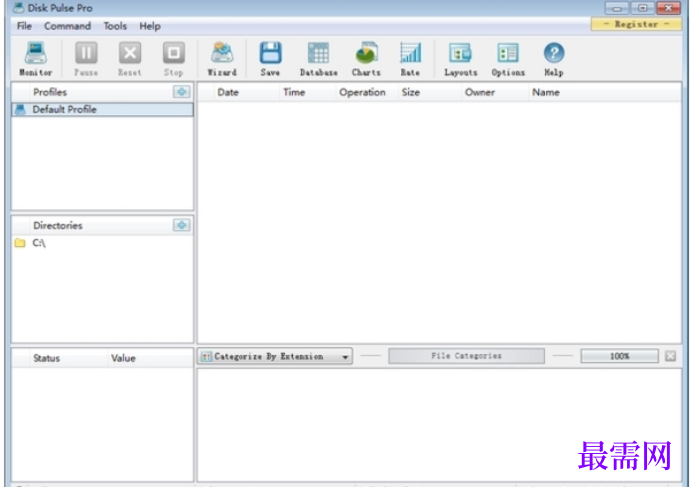Open the Categorize By Extension dropdown
Screen dimensions: 690x487
coord(275,356)
